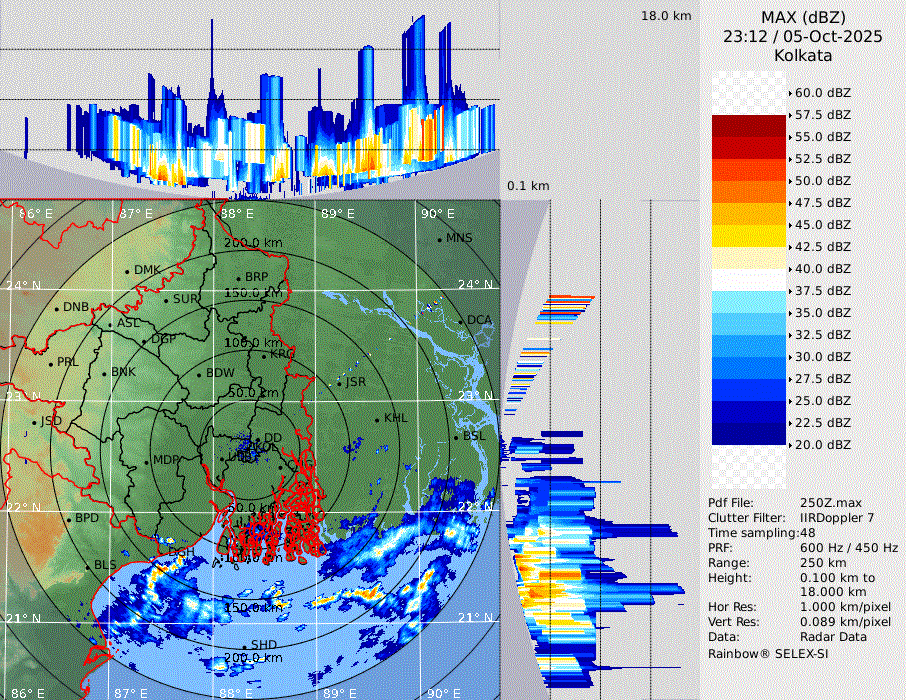Click the 55.0 dBZ legend label

pyautogui.click(x=823, y=136)
